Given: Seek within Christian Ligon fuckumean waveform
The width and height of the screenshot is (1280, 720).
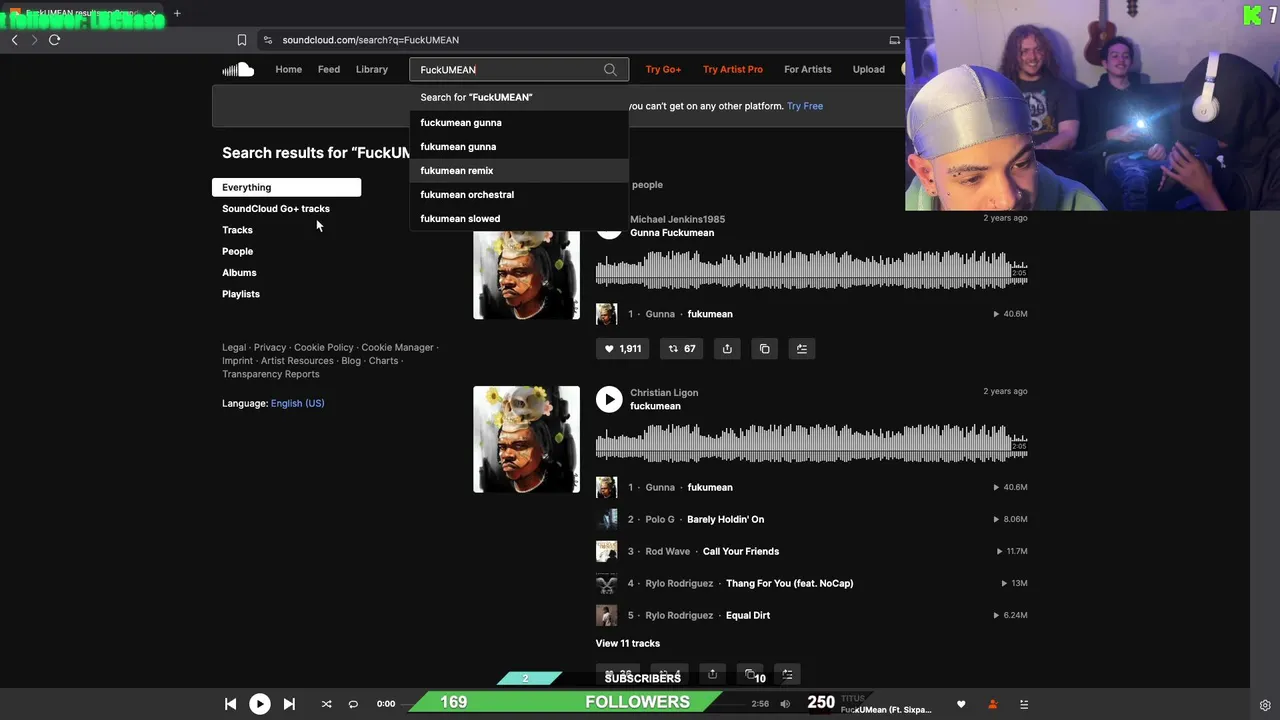Looking at the screenshot, I should click(812, 444).
